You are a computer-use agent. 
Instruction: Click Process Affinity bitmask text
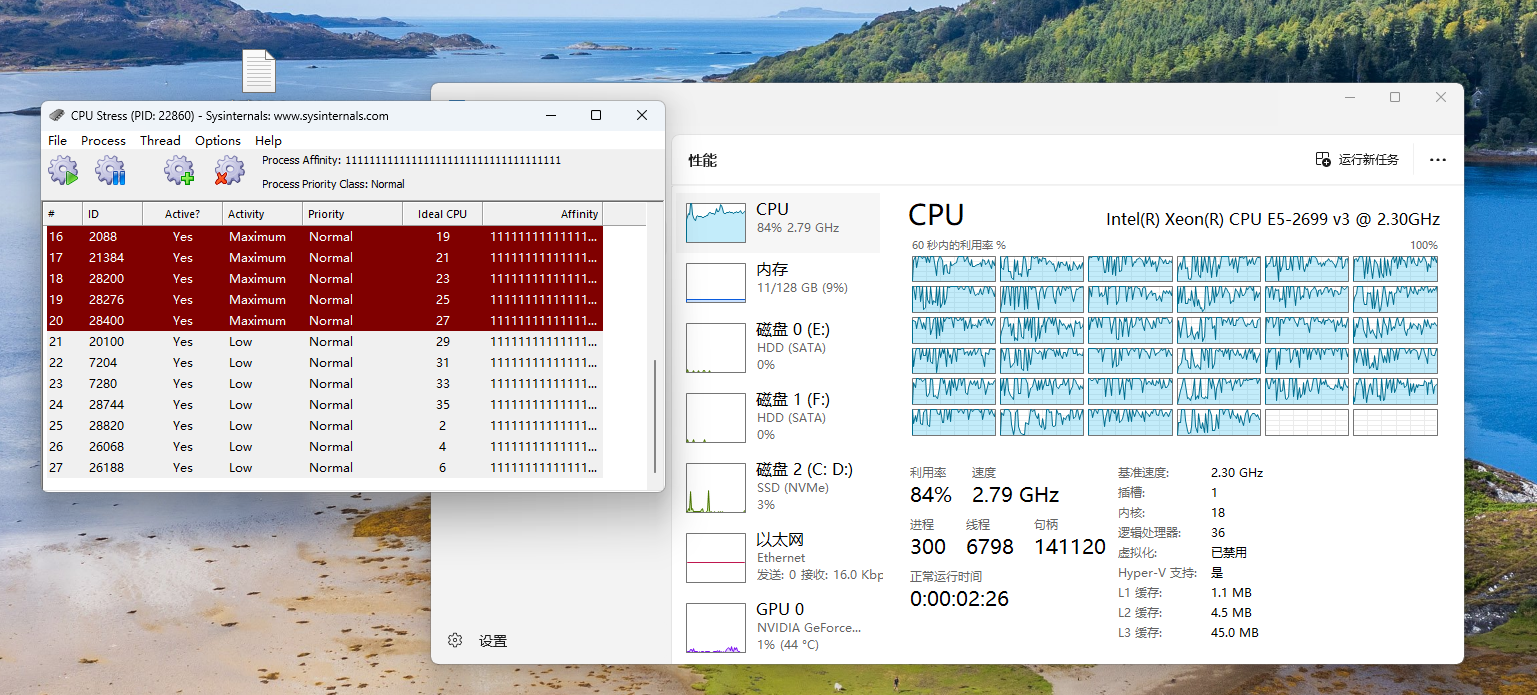(x=453, y=160)
